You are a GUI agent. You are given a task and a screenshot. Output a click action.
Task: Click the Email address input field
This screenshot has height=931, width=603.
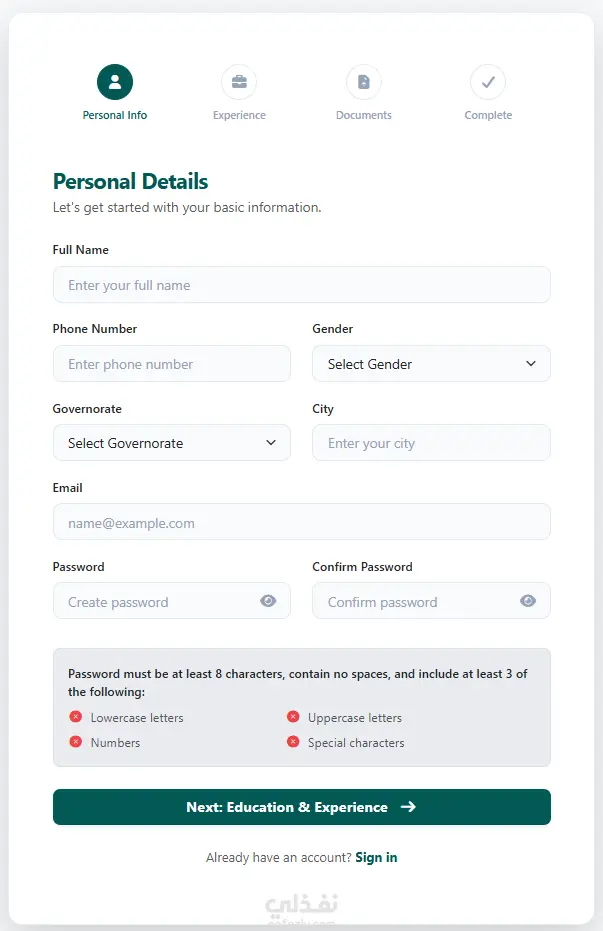point(302,522)
